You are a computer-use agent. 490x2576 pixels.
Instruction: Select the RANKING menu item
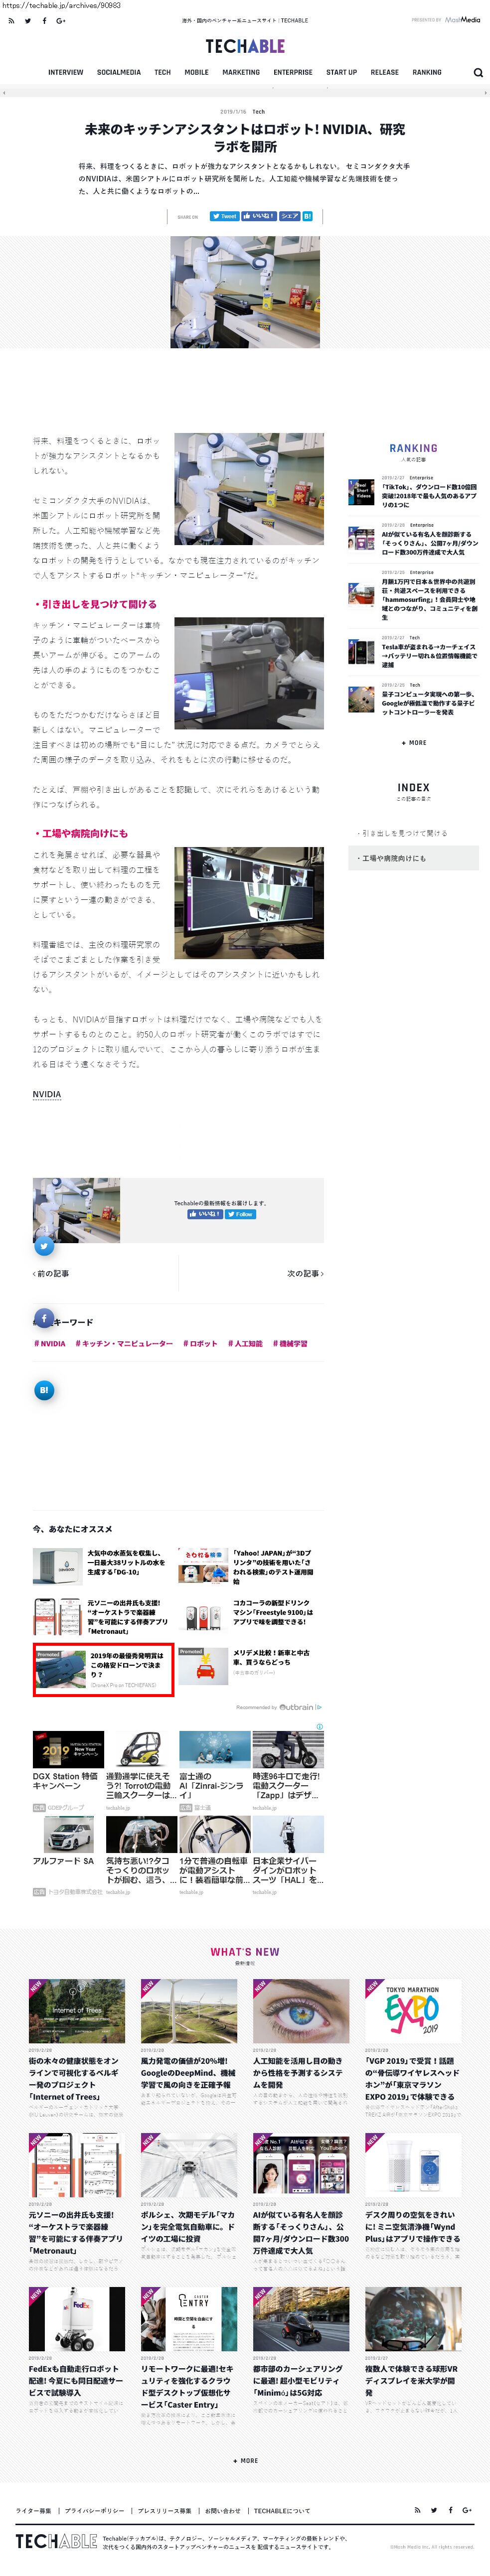tap(427, 72)
